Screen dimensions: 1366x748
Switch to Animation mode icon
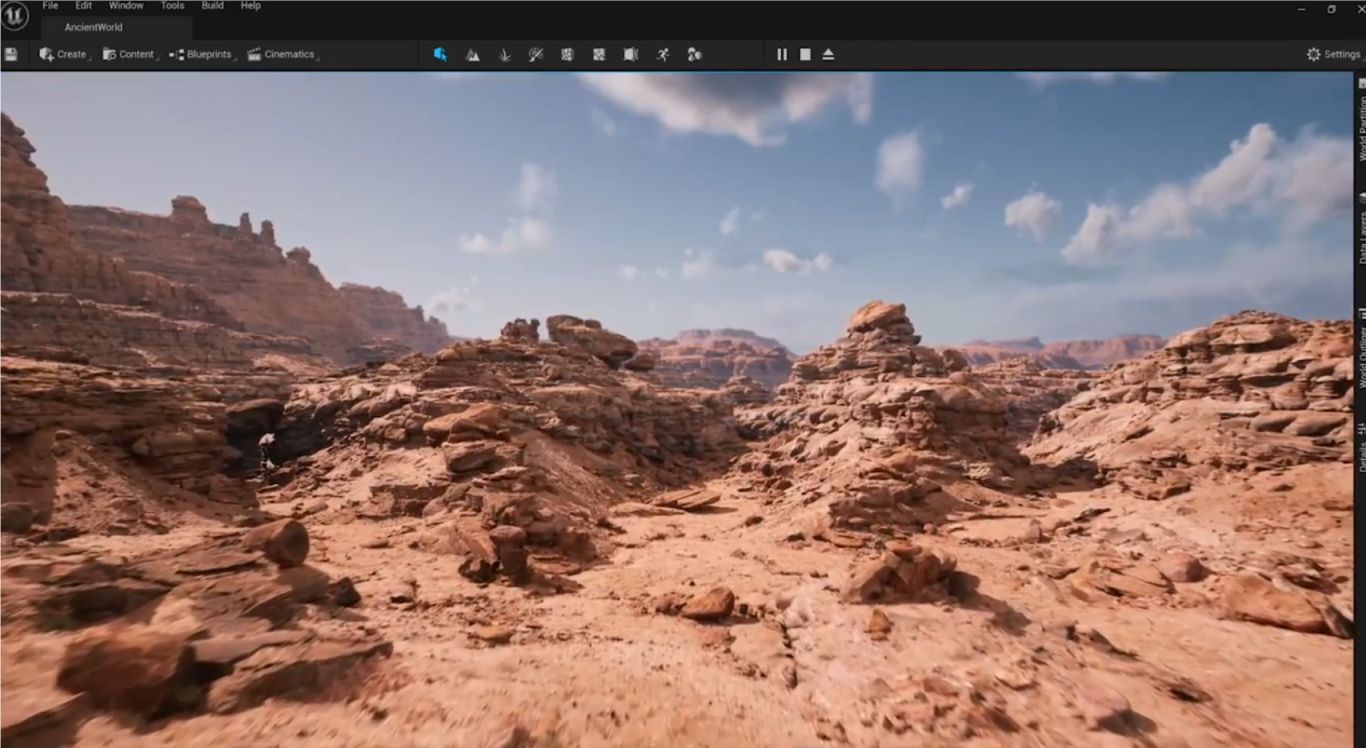(x=663, y=54)
